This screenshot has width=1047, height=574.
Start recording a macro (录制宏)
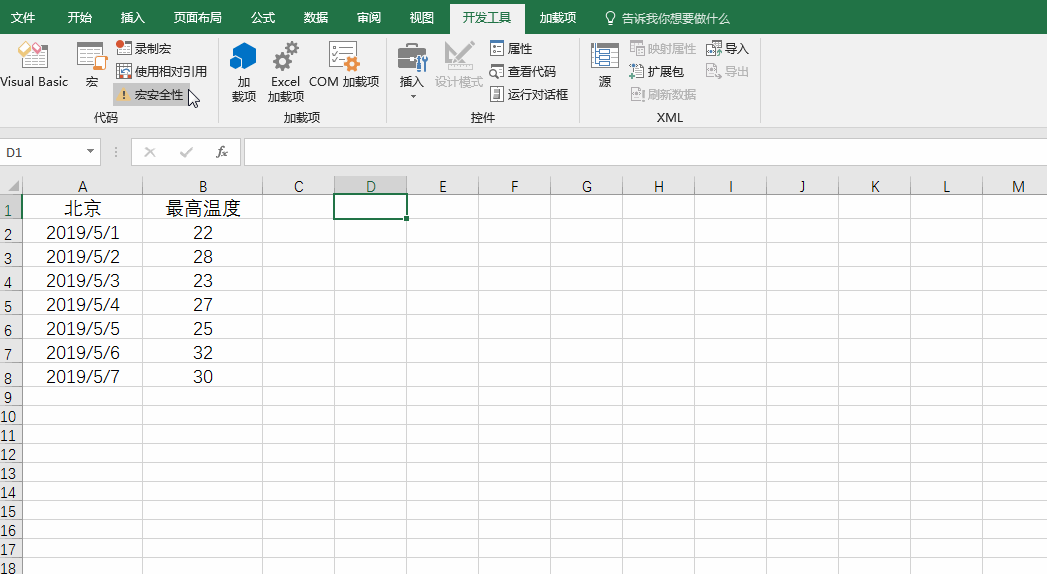[x=144, y=48]
